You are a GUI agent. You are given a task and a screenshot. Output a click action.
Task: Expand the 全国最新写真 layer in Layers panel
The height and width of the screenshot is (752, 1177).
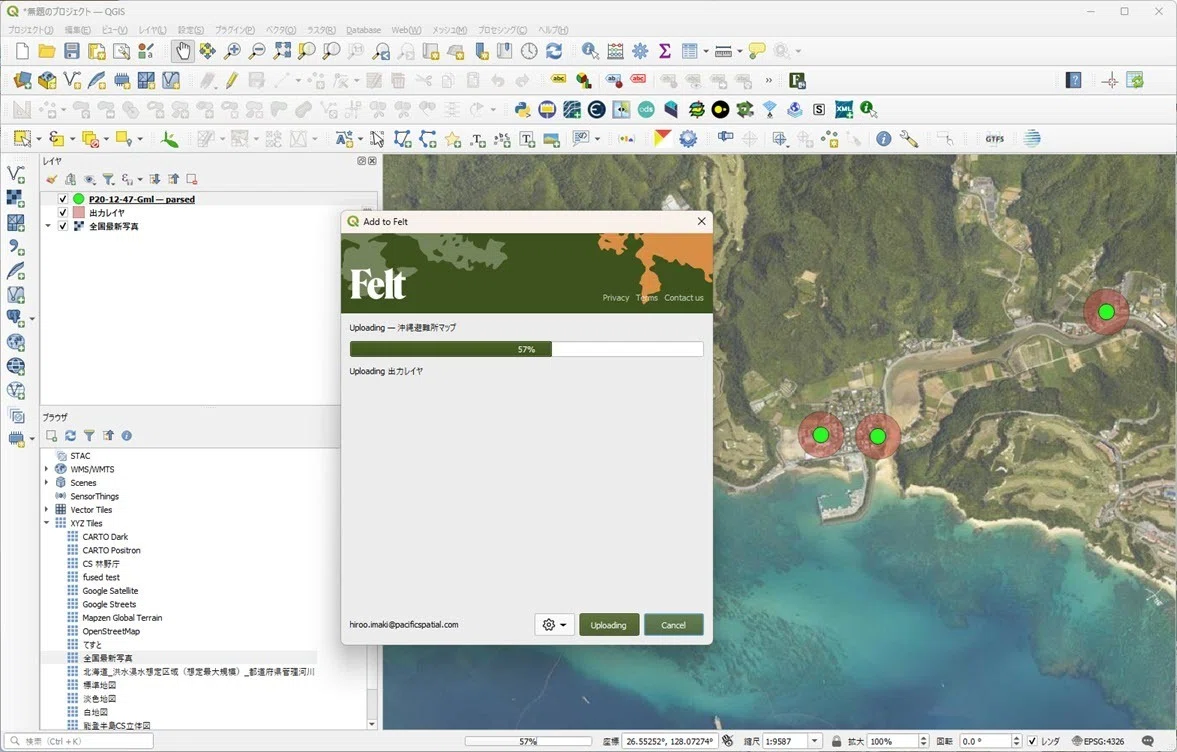click(48, 226)
